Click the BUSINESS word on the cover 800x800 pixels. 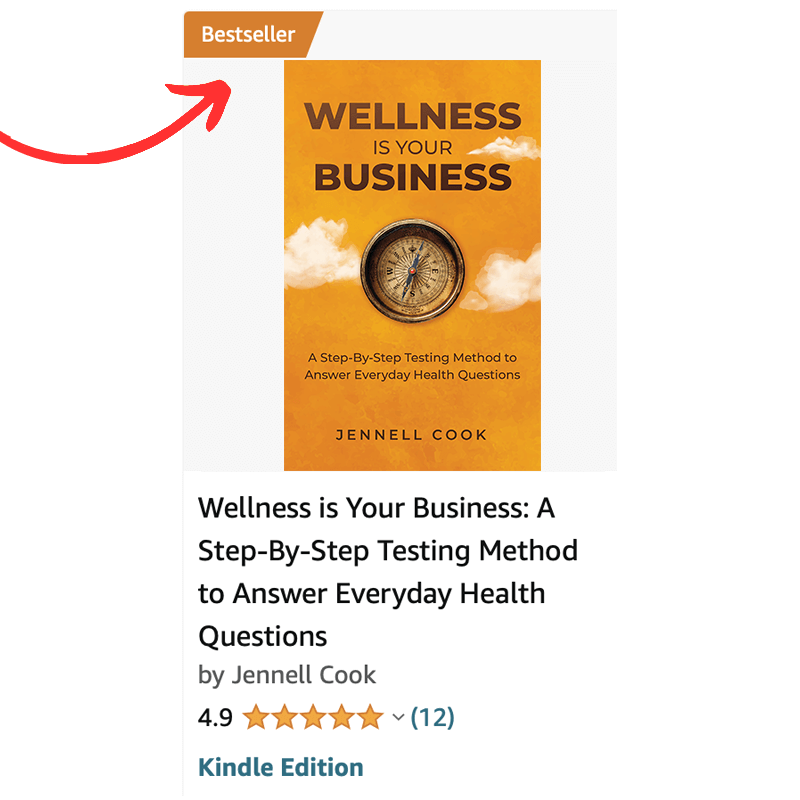tap(412, 177)
